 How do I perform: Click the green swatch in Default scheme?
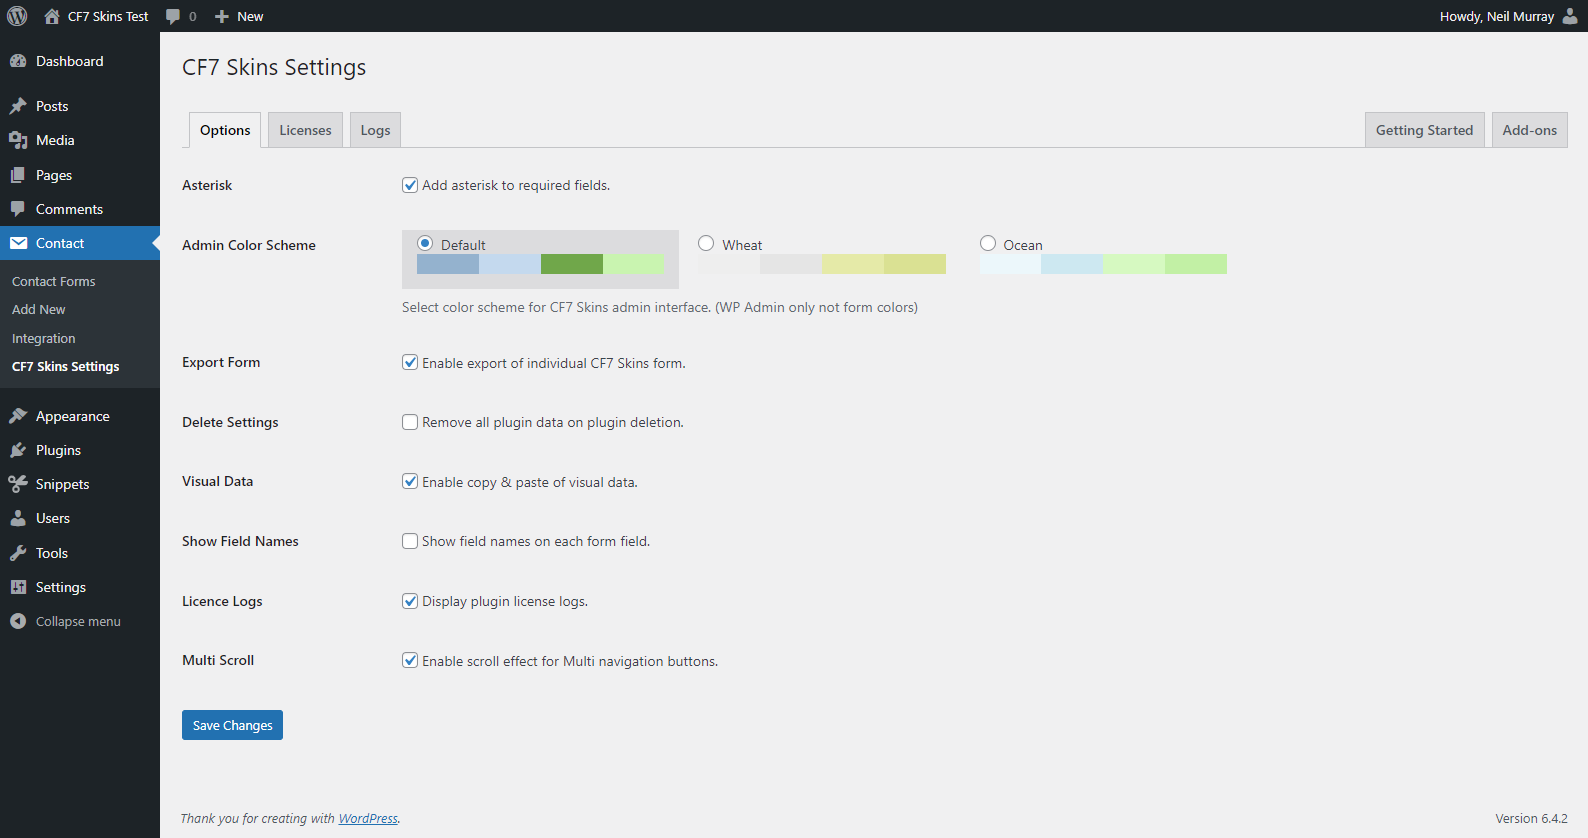[x=571, y=264]
